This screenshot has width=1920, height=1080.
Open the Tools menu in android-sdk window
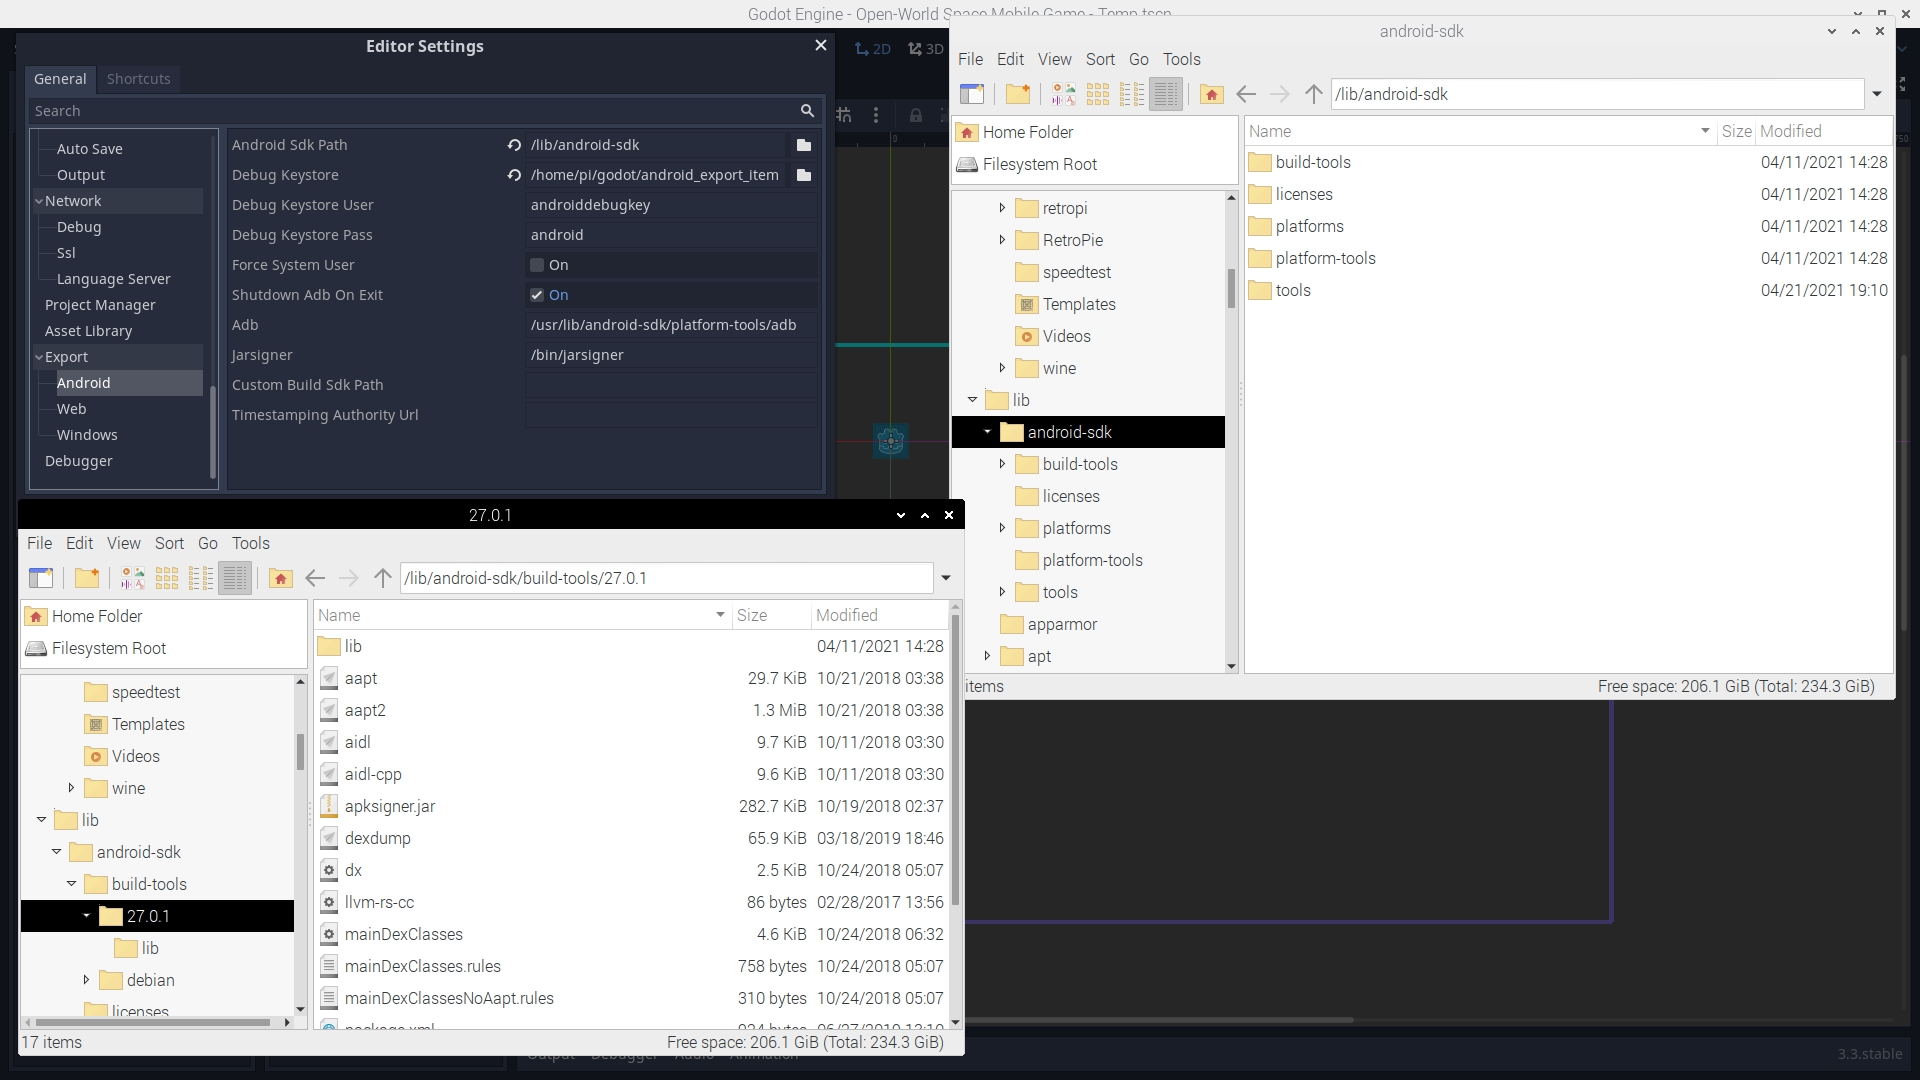click(1181, 59)
